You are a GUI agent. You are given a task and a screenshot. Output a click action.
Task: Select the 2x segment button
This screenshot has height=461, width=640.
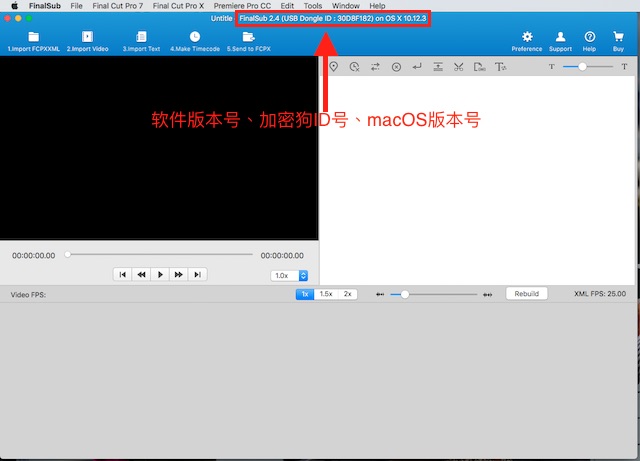coord(348,294)
